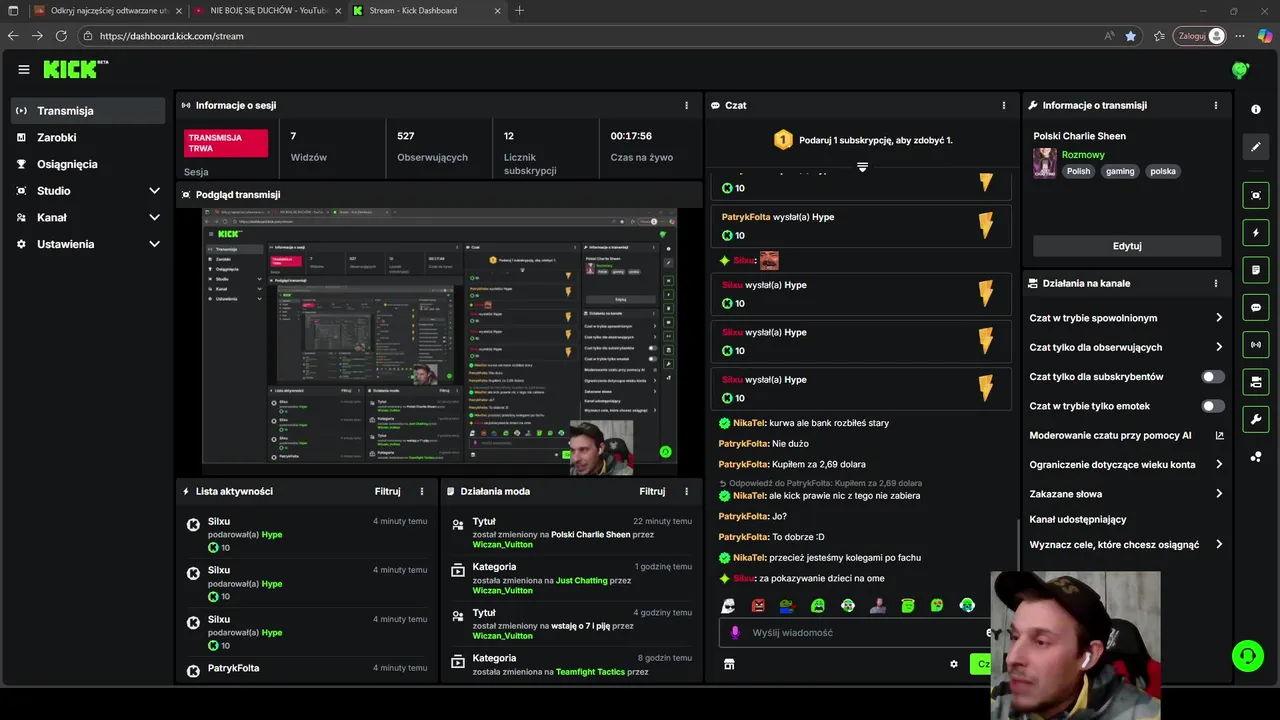This screenshot has height=720, width=1280.
Task: Click the browser address bar
Action: 590,36
